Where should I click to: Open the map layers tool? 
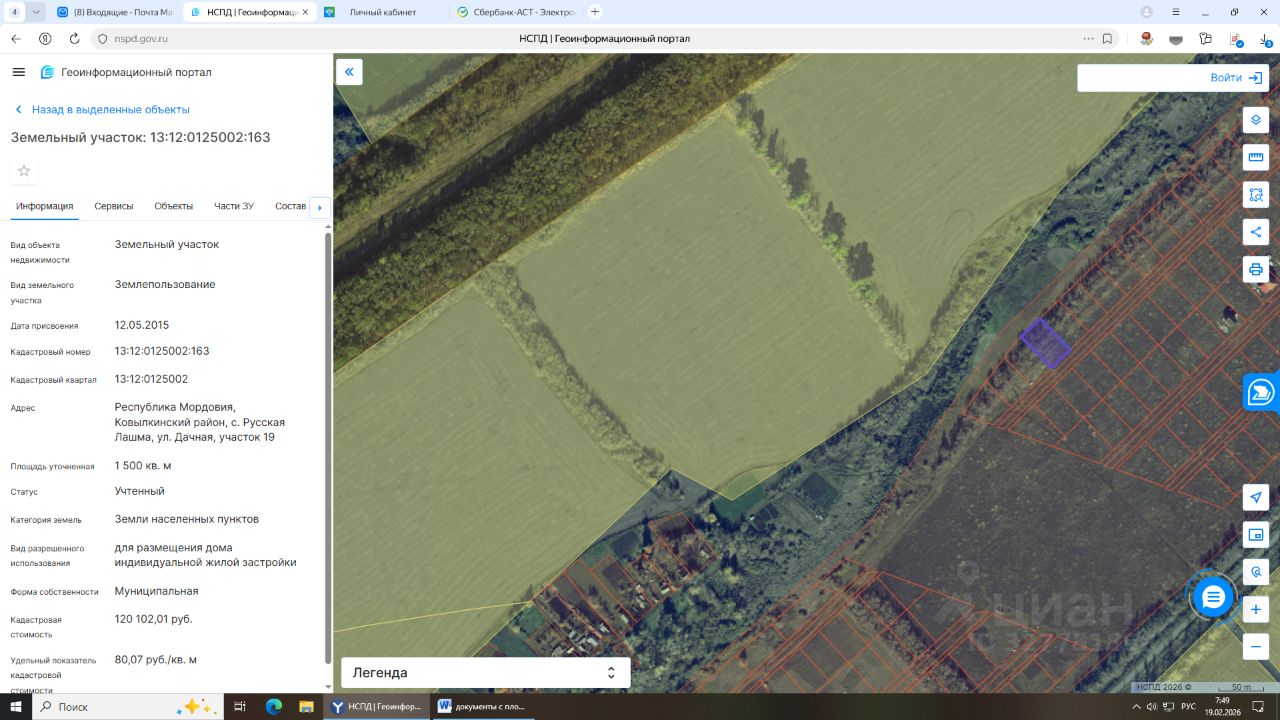[1256, 120]
